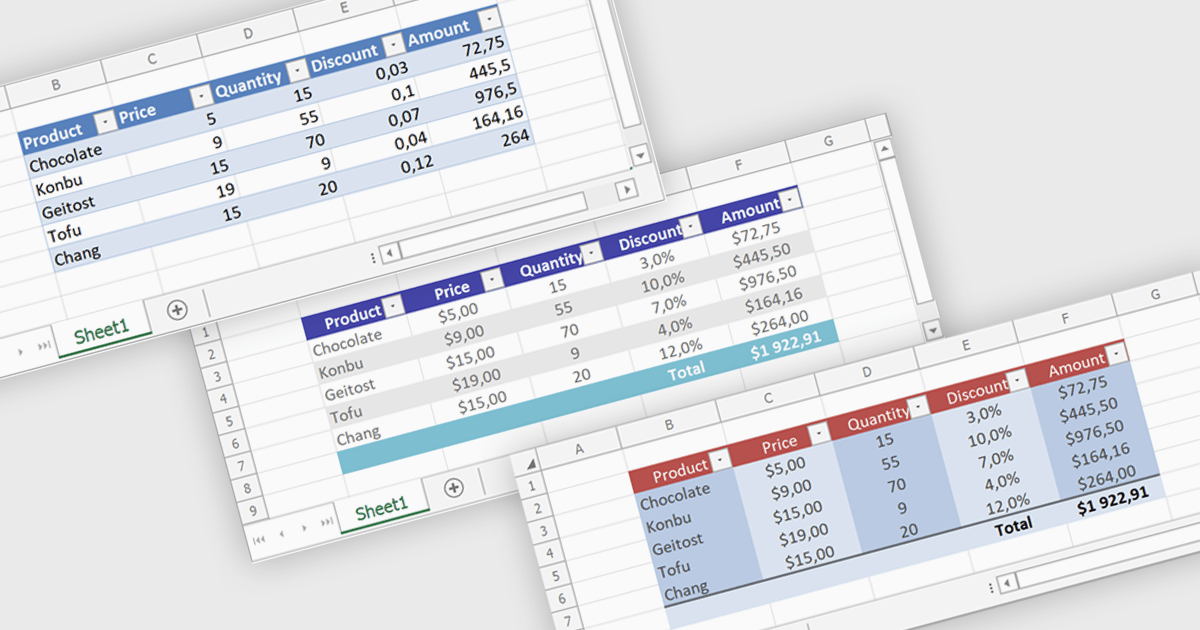
Task: Open Discount filter in red table
Action: tap(1018, 380)
